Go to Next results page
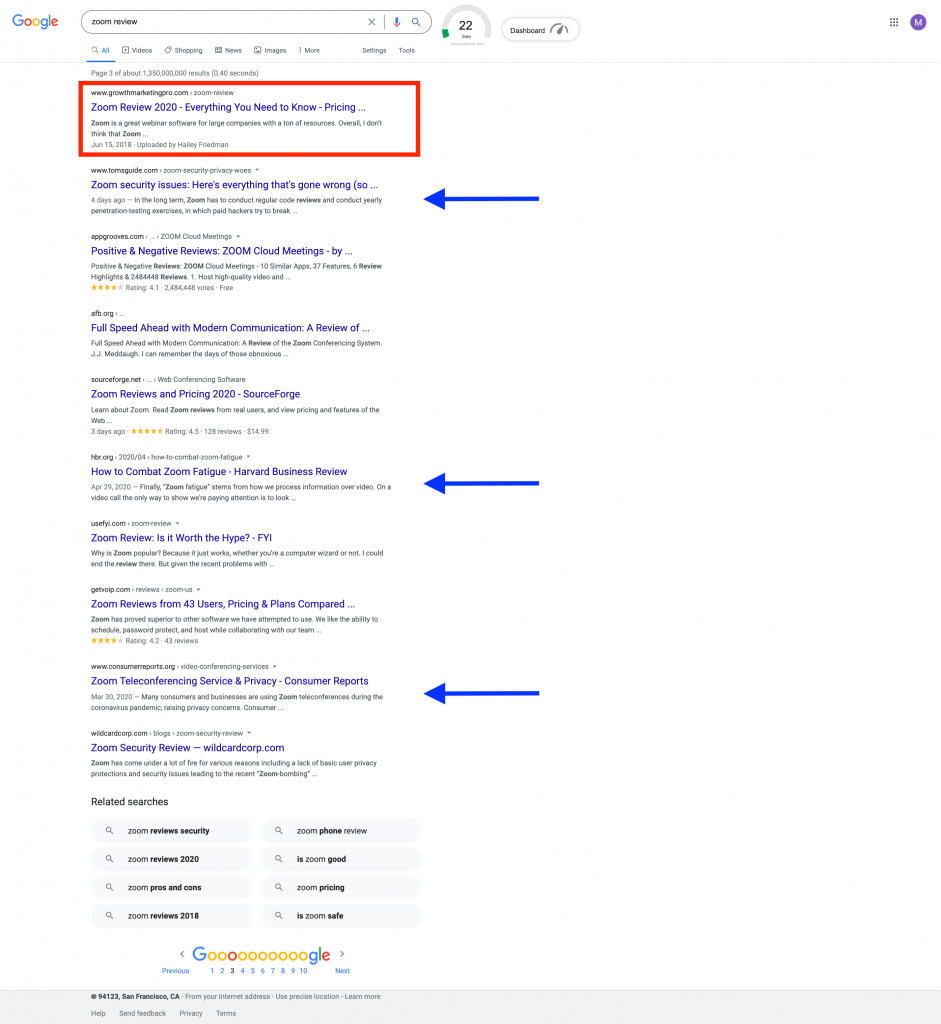 [x=342, y=971]
